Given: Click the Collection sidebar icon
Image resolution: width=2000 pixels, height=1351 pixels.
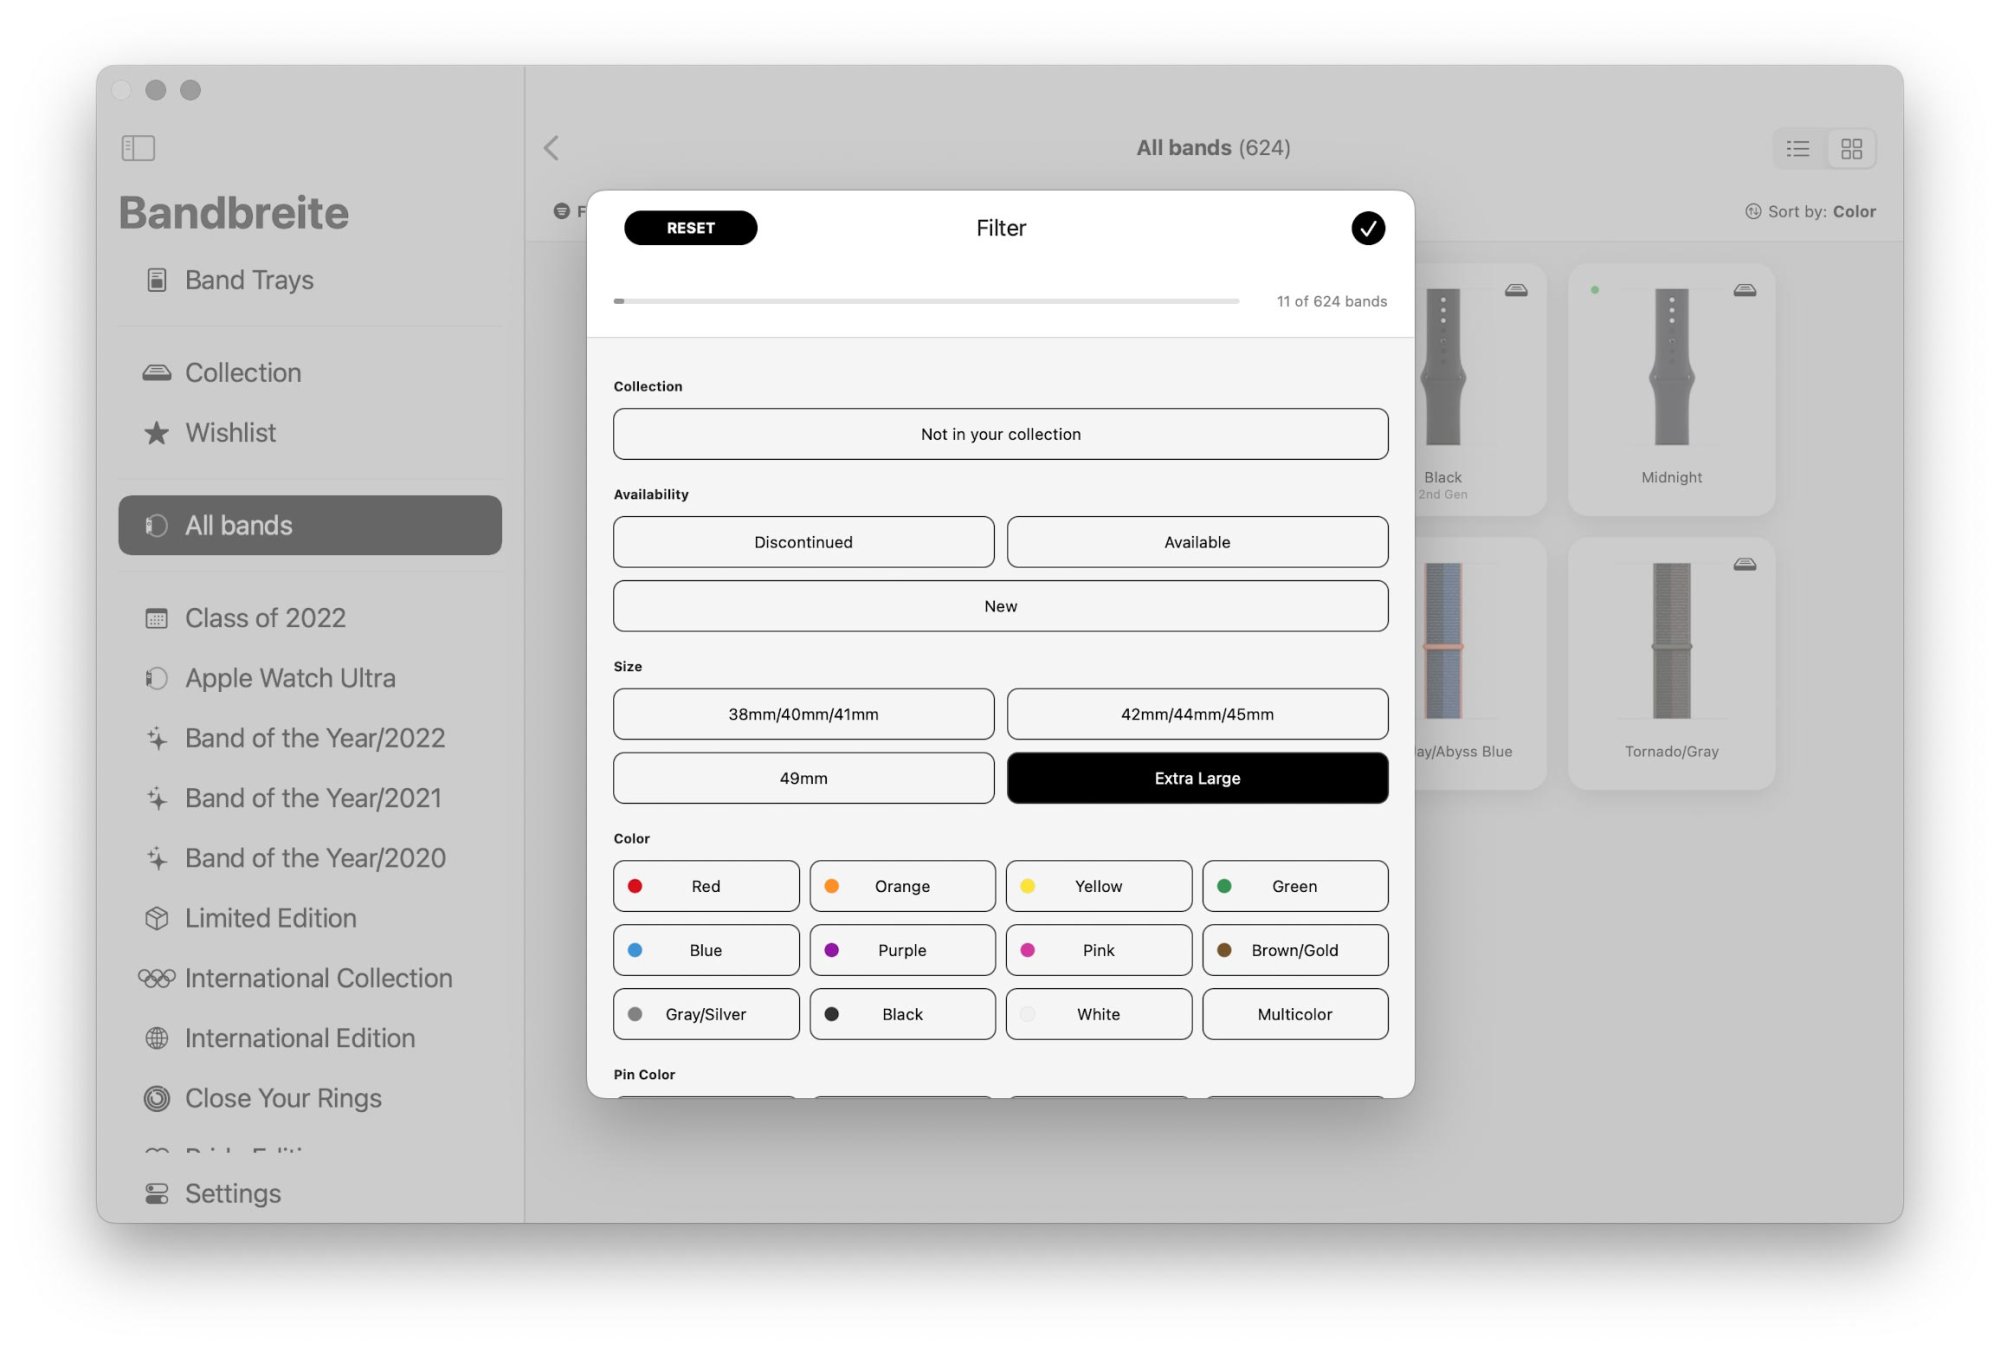Looking at the screenshot, I should 155,371.
